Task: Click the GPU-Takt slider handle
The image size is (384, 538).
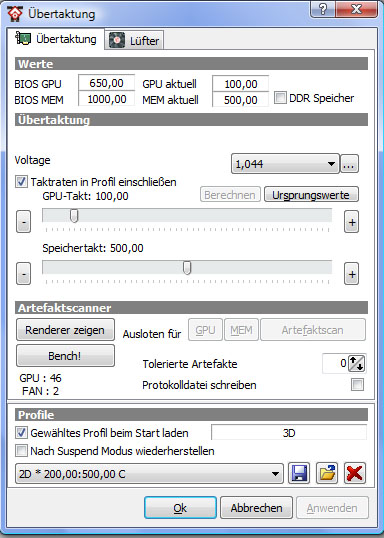Action: point(74,216)
